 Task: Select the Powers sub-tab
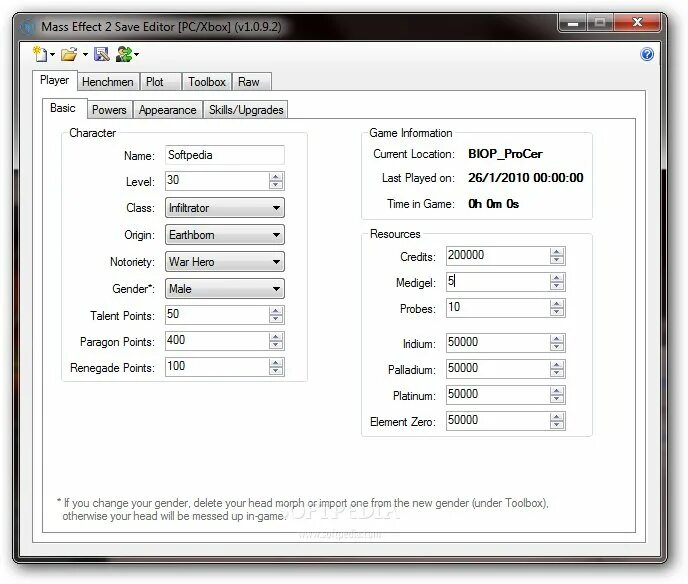[109, 110]
